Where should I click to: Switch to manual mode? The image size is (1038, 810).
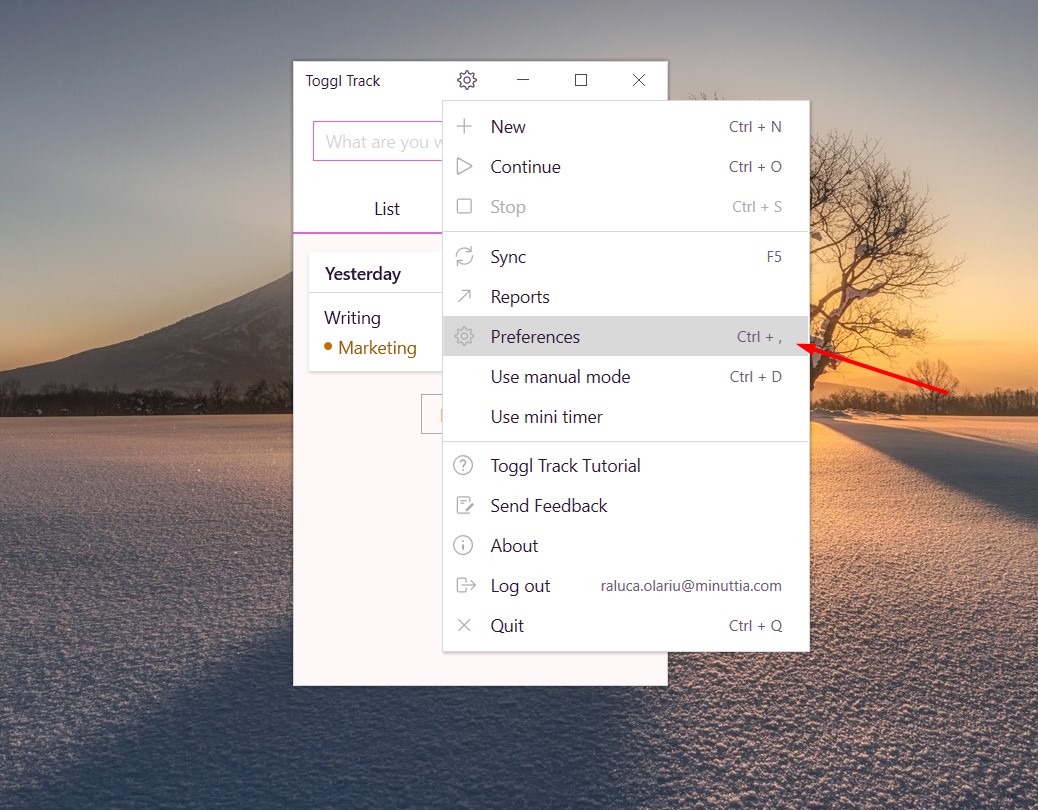point(560,377)
